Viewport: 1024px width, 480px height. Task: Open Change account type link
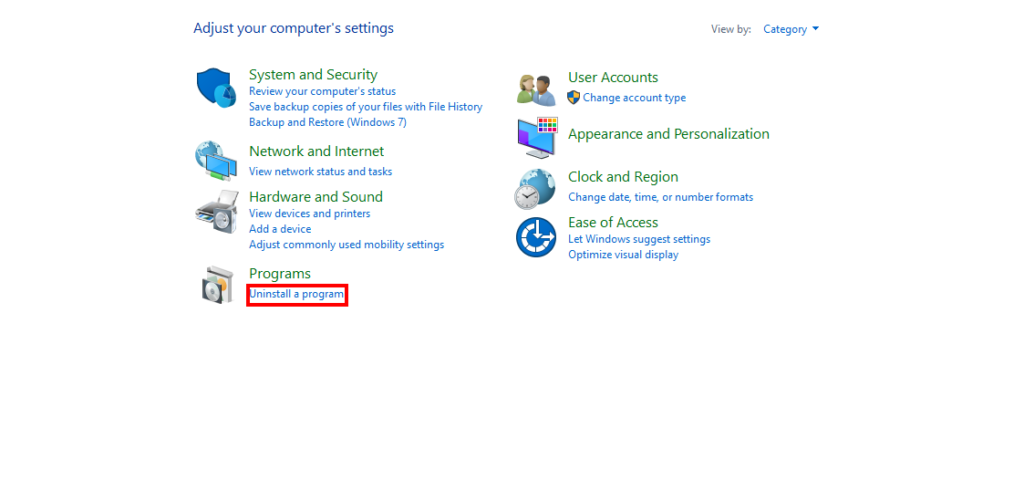click(x=634, y=98)
